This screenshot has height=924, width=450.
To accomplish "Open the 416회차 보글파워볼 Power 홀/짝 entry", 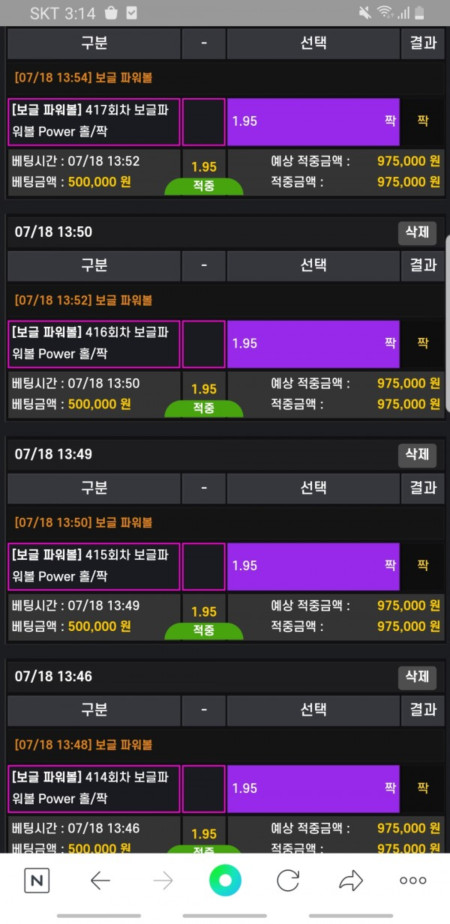I will 94,344.
